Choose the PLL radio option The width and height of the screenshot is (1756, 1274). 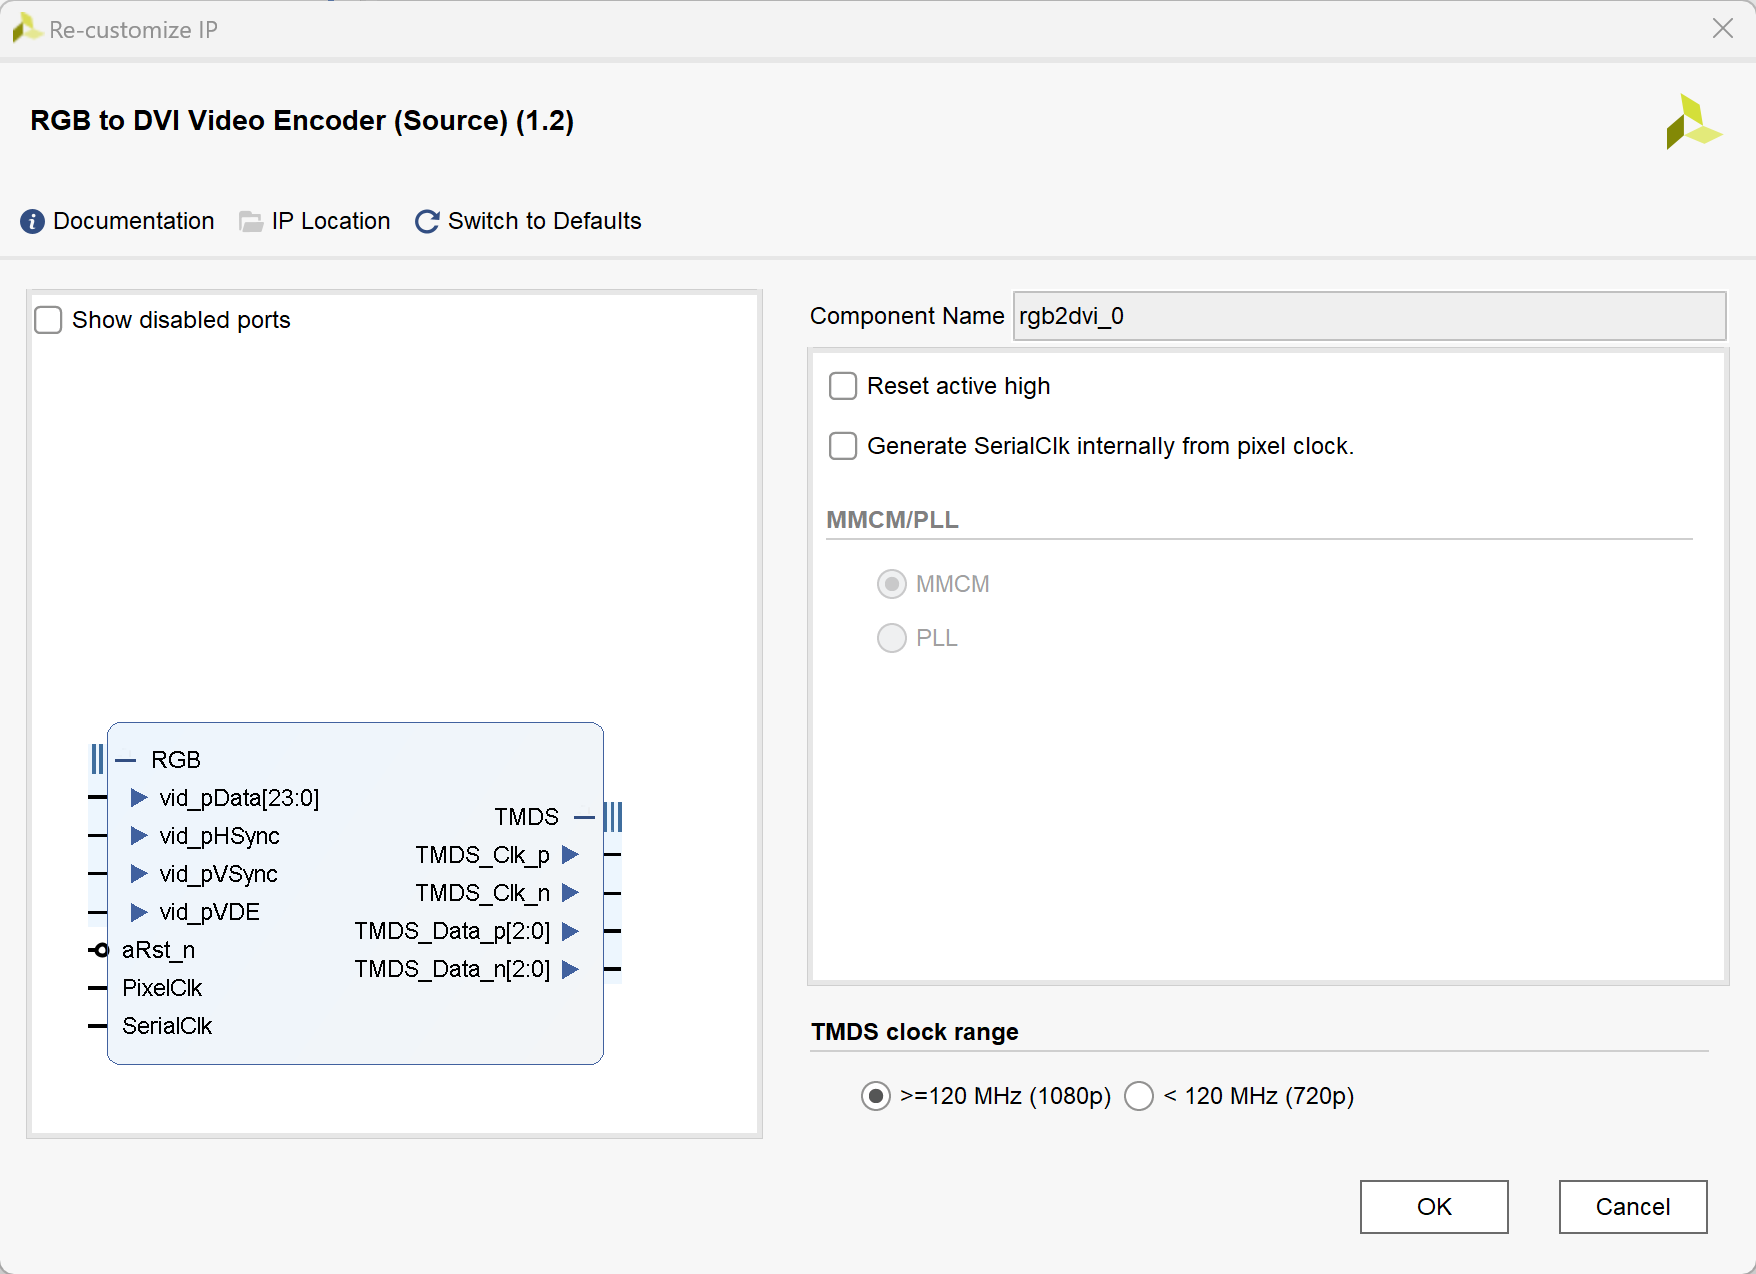pyautogui.click(x=891, y=638)
